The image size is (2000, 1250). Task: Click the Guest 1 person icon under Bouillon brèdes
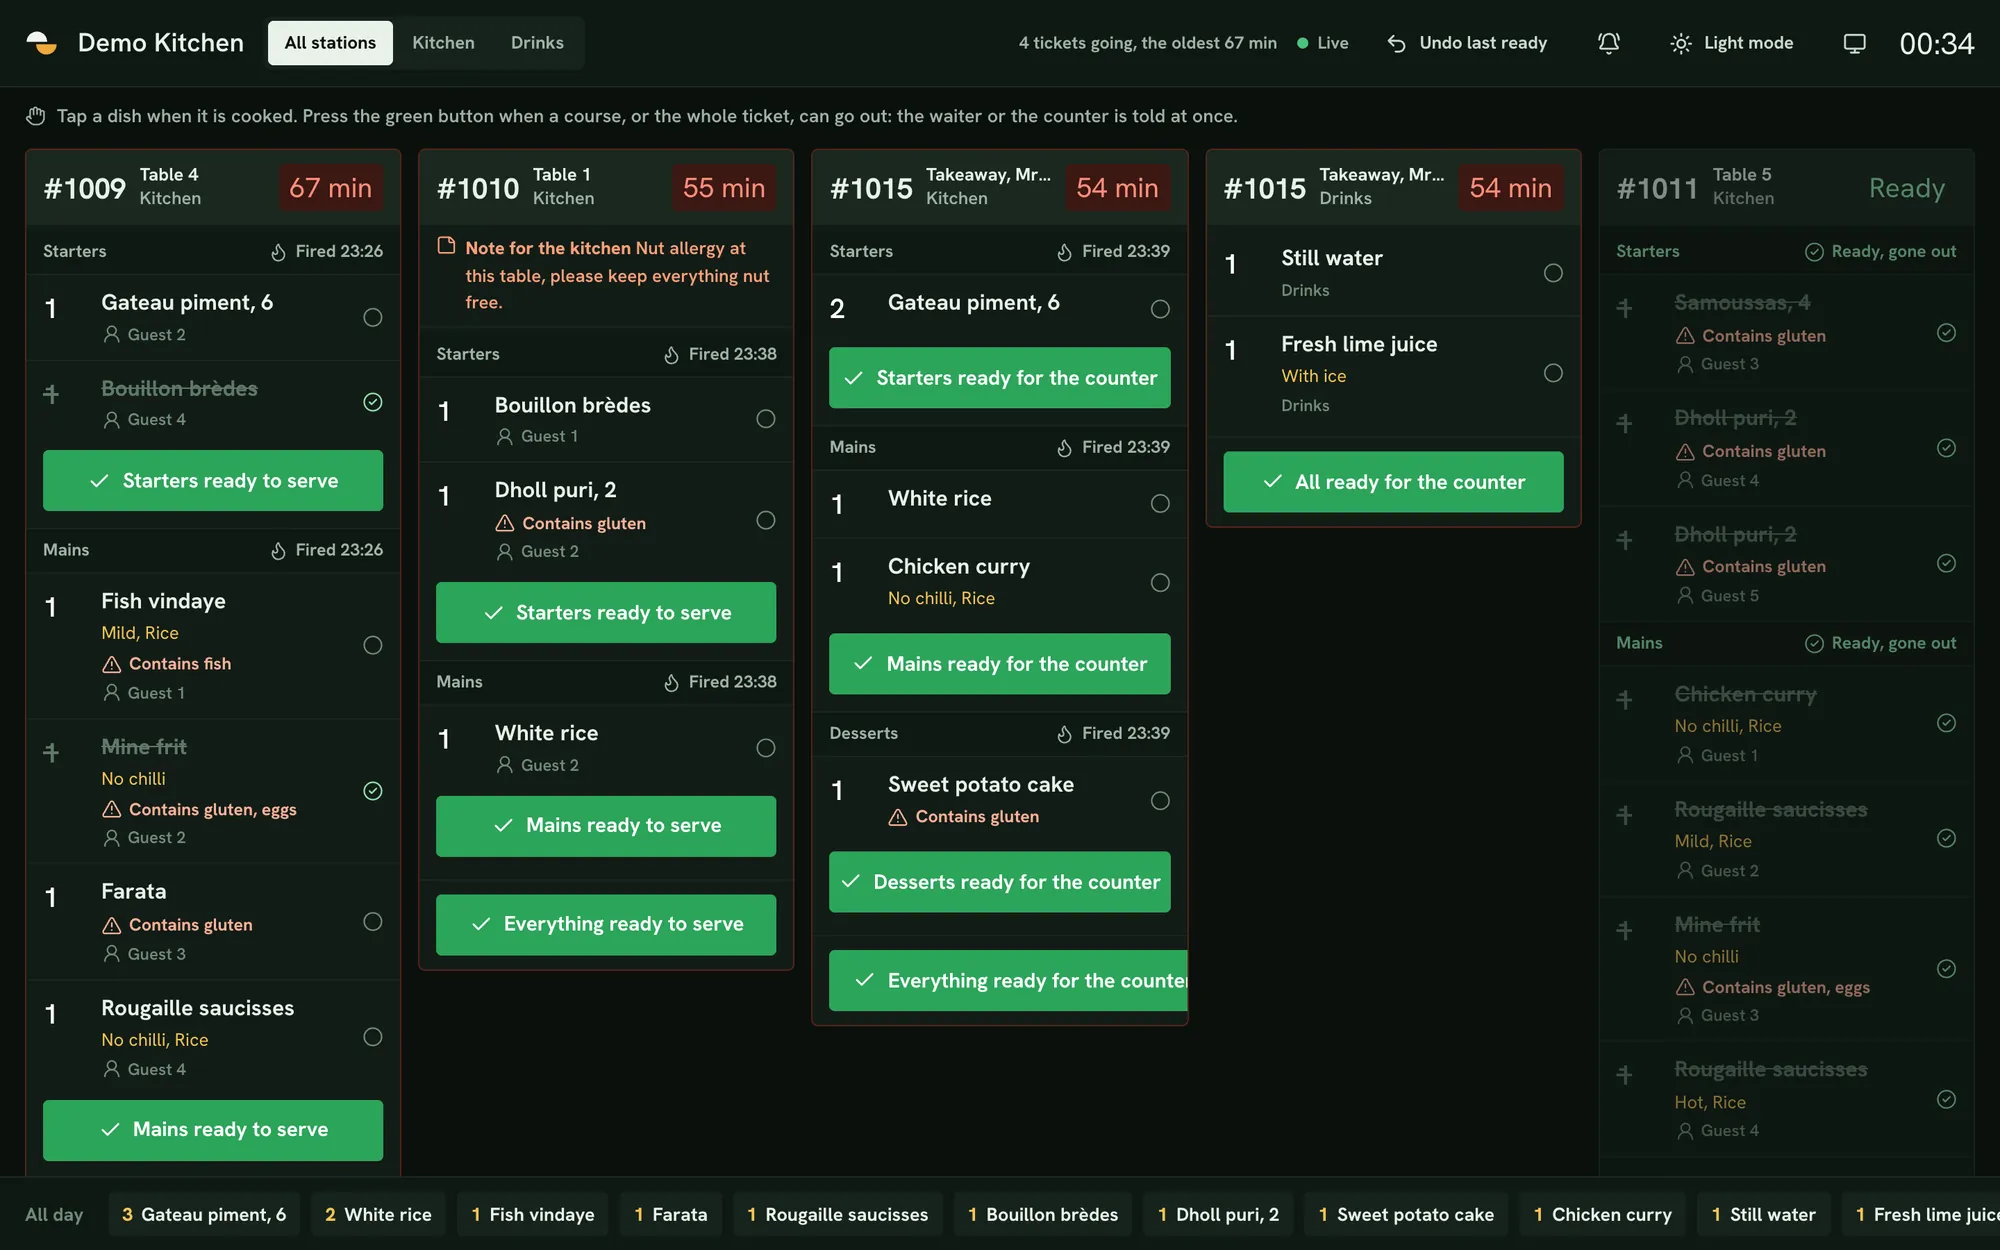(x=505, y=436)
